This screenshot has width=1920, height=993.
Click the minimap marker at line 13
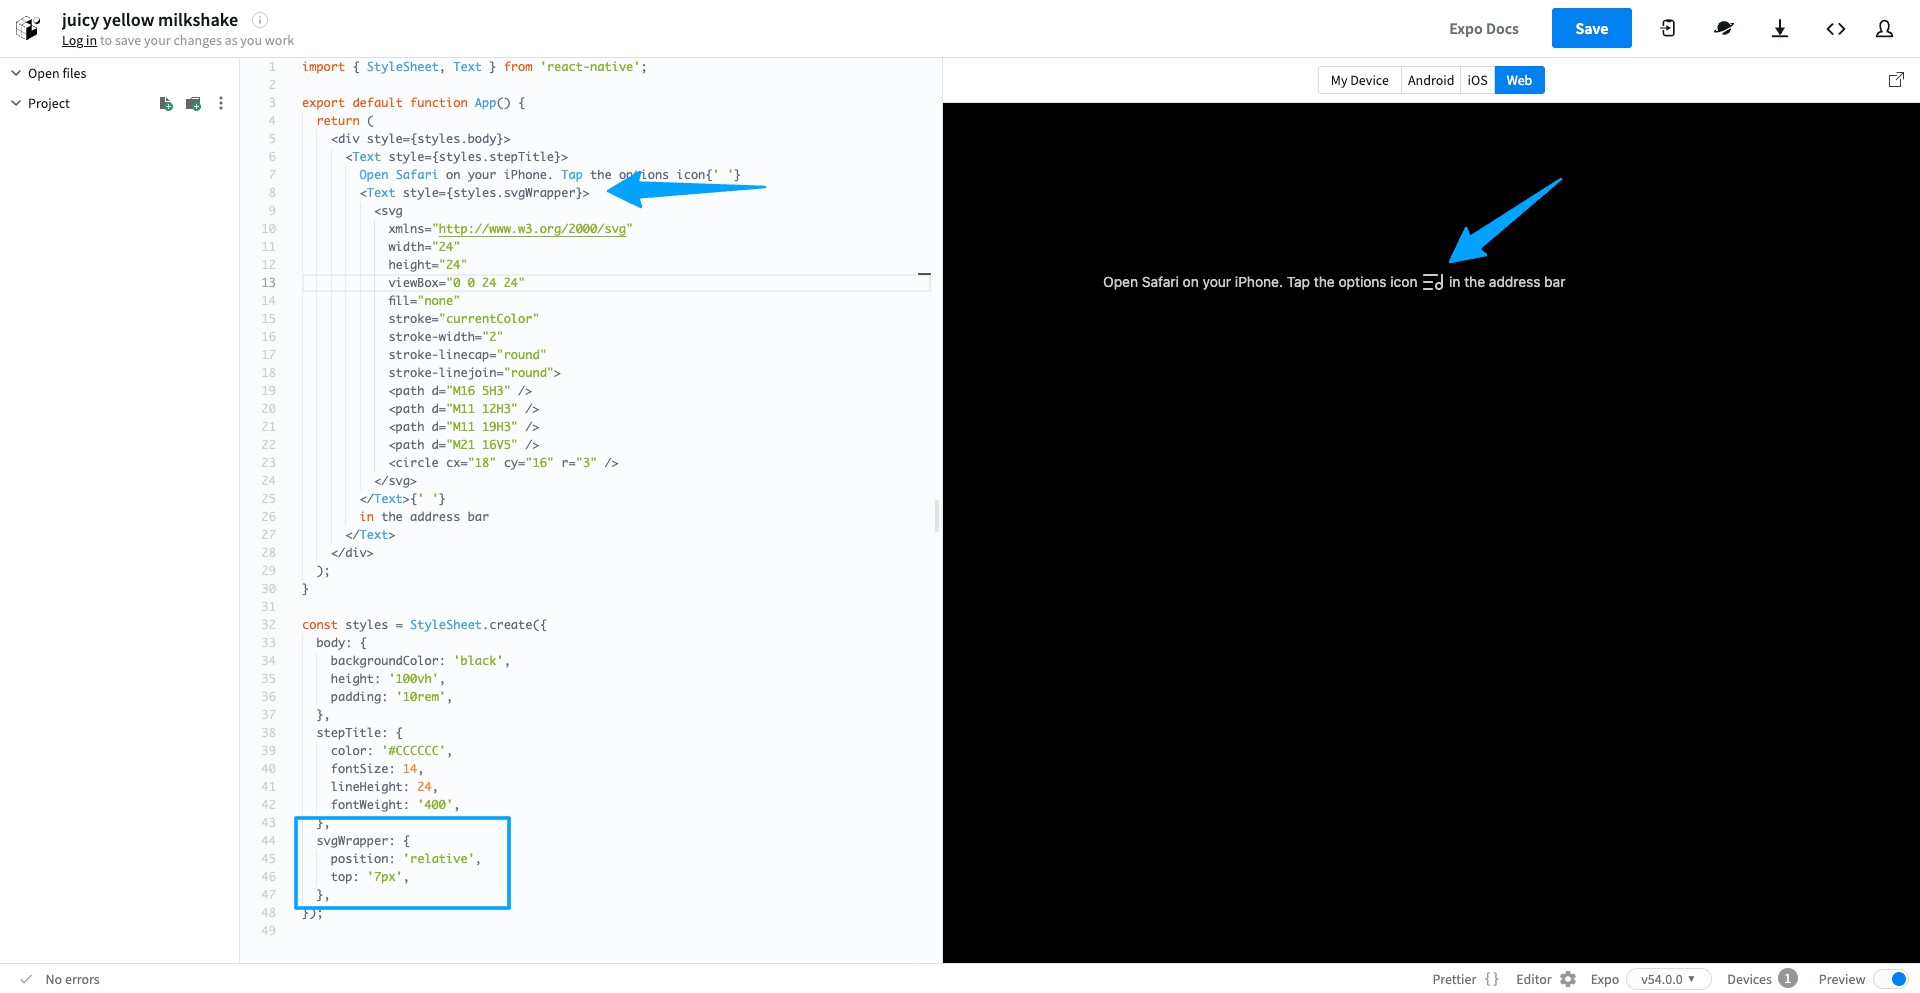click(924, 273)
